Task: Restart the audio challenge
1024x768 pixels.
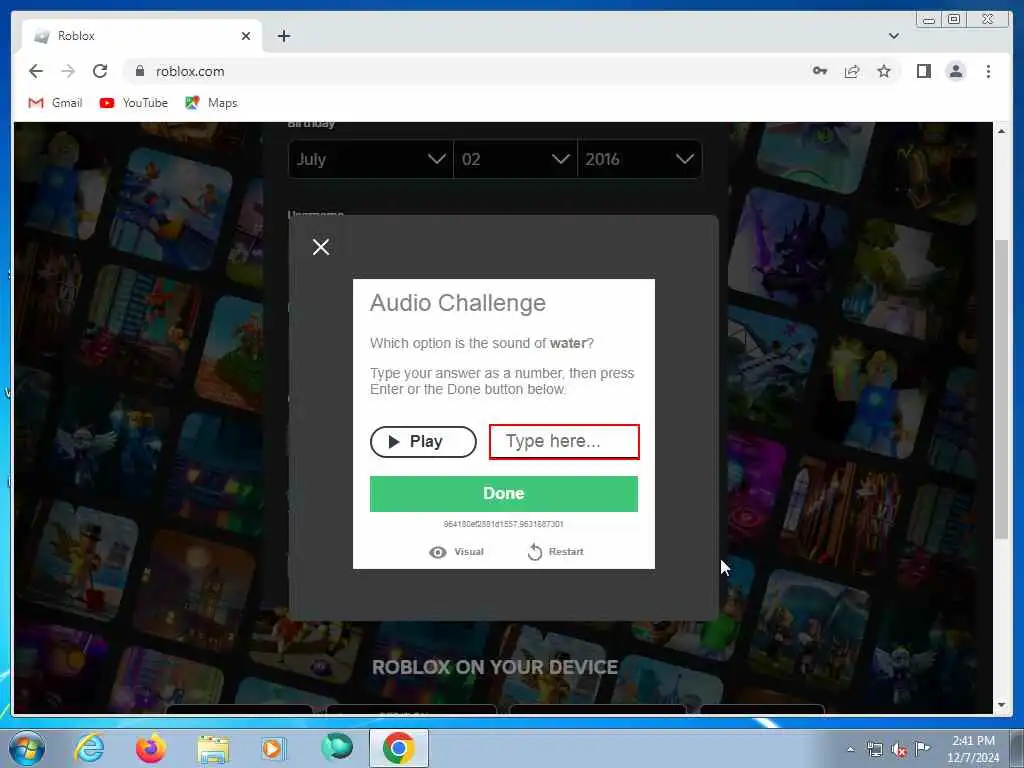Action: [x=555, y=552]
